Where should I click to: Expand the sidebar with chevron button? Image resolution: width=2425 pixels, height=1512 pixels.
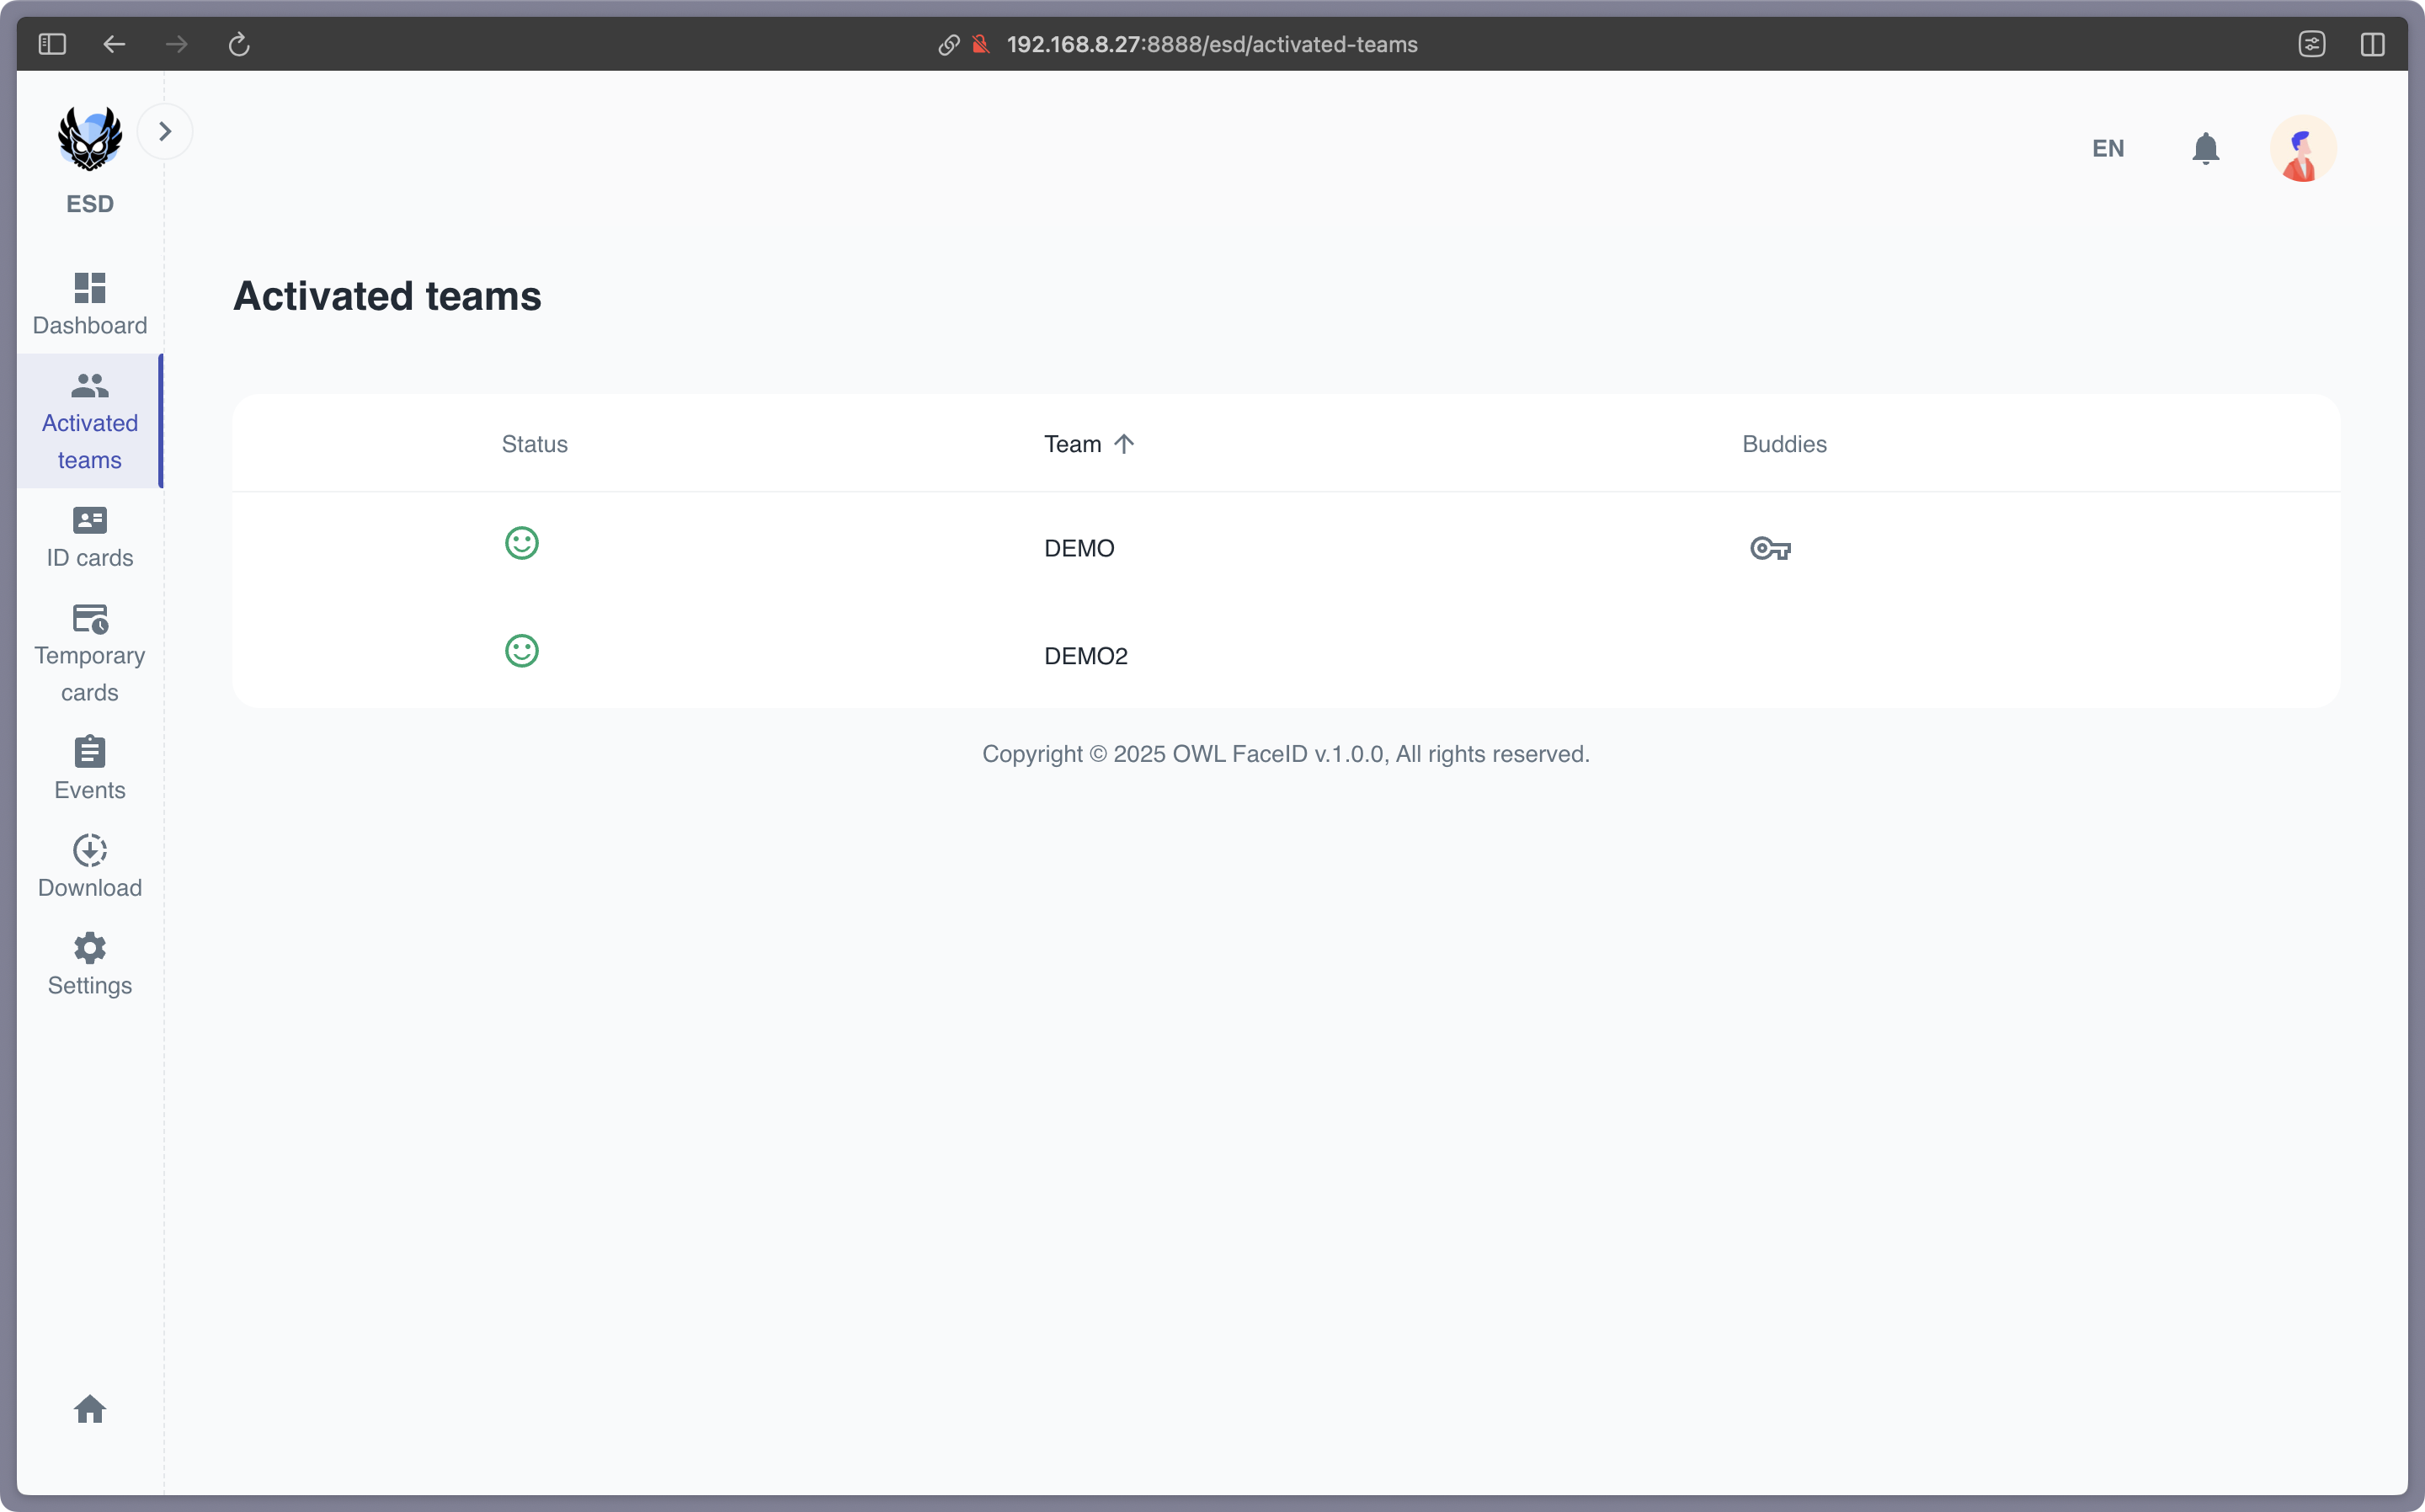tap(165, 132)
